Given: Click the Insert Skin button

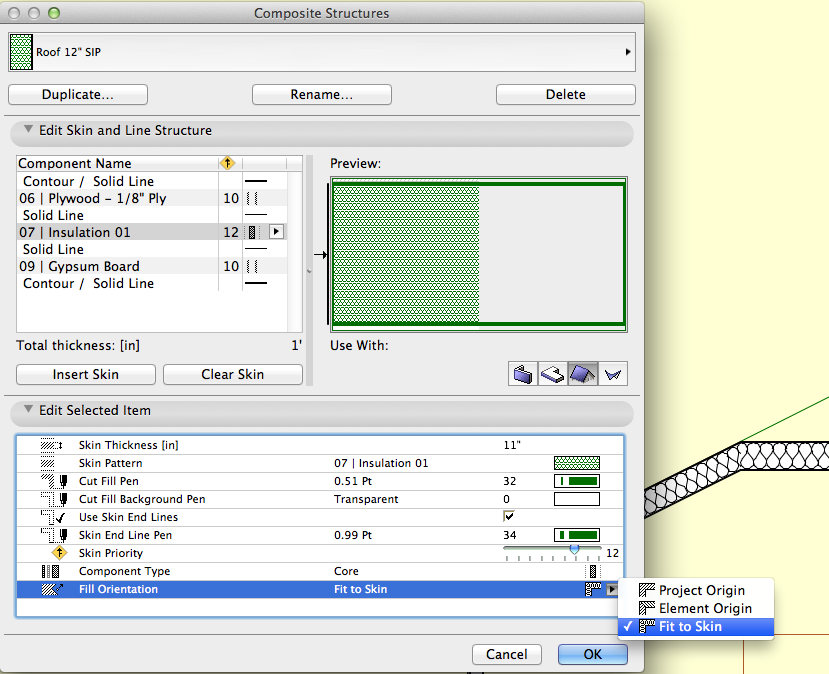Looking at the screenshot, I should coord(85,374).
